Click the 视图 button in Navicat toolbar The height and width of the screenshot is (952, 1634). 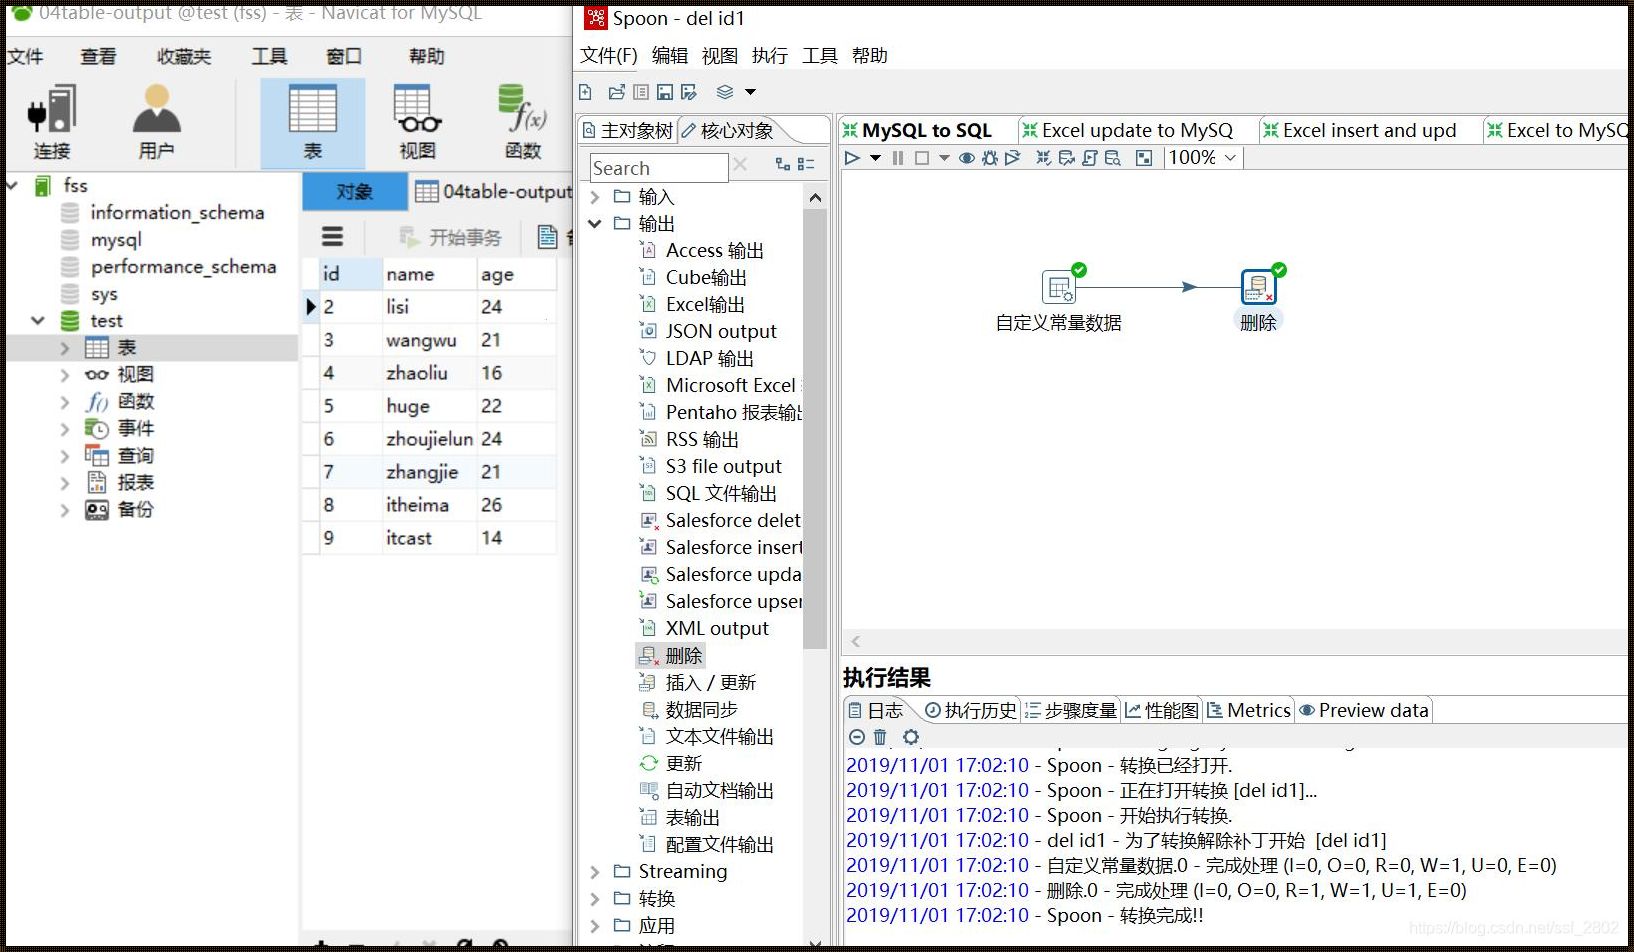(x=417, y=122)
